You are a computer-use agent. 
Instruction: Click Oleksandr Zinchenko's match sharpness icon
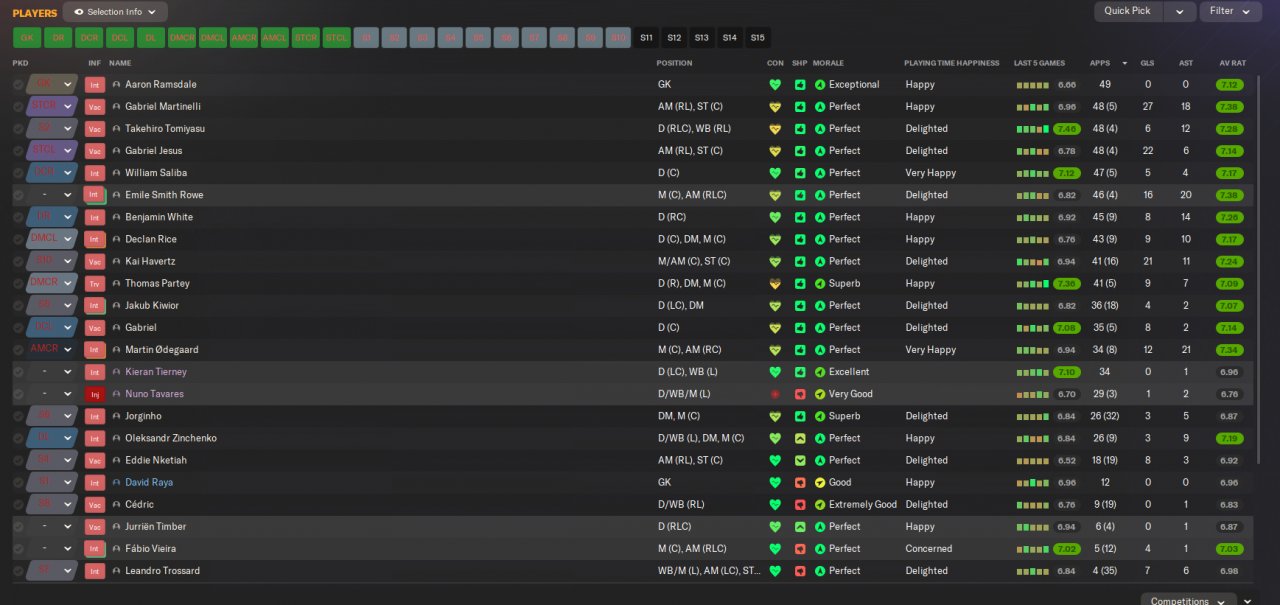click(800, 438)
